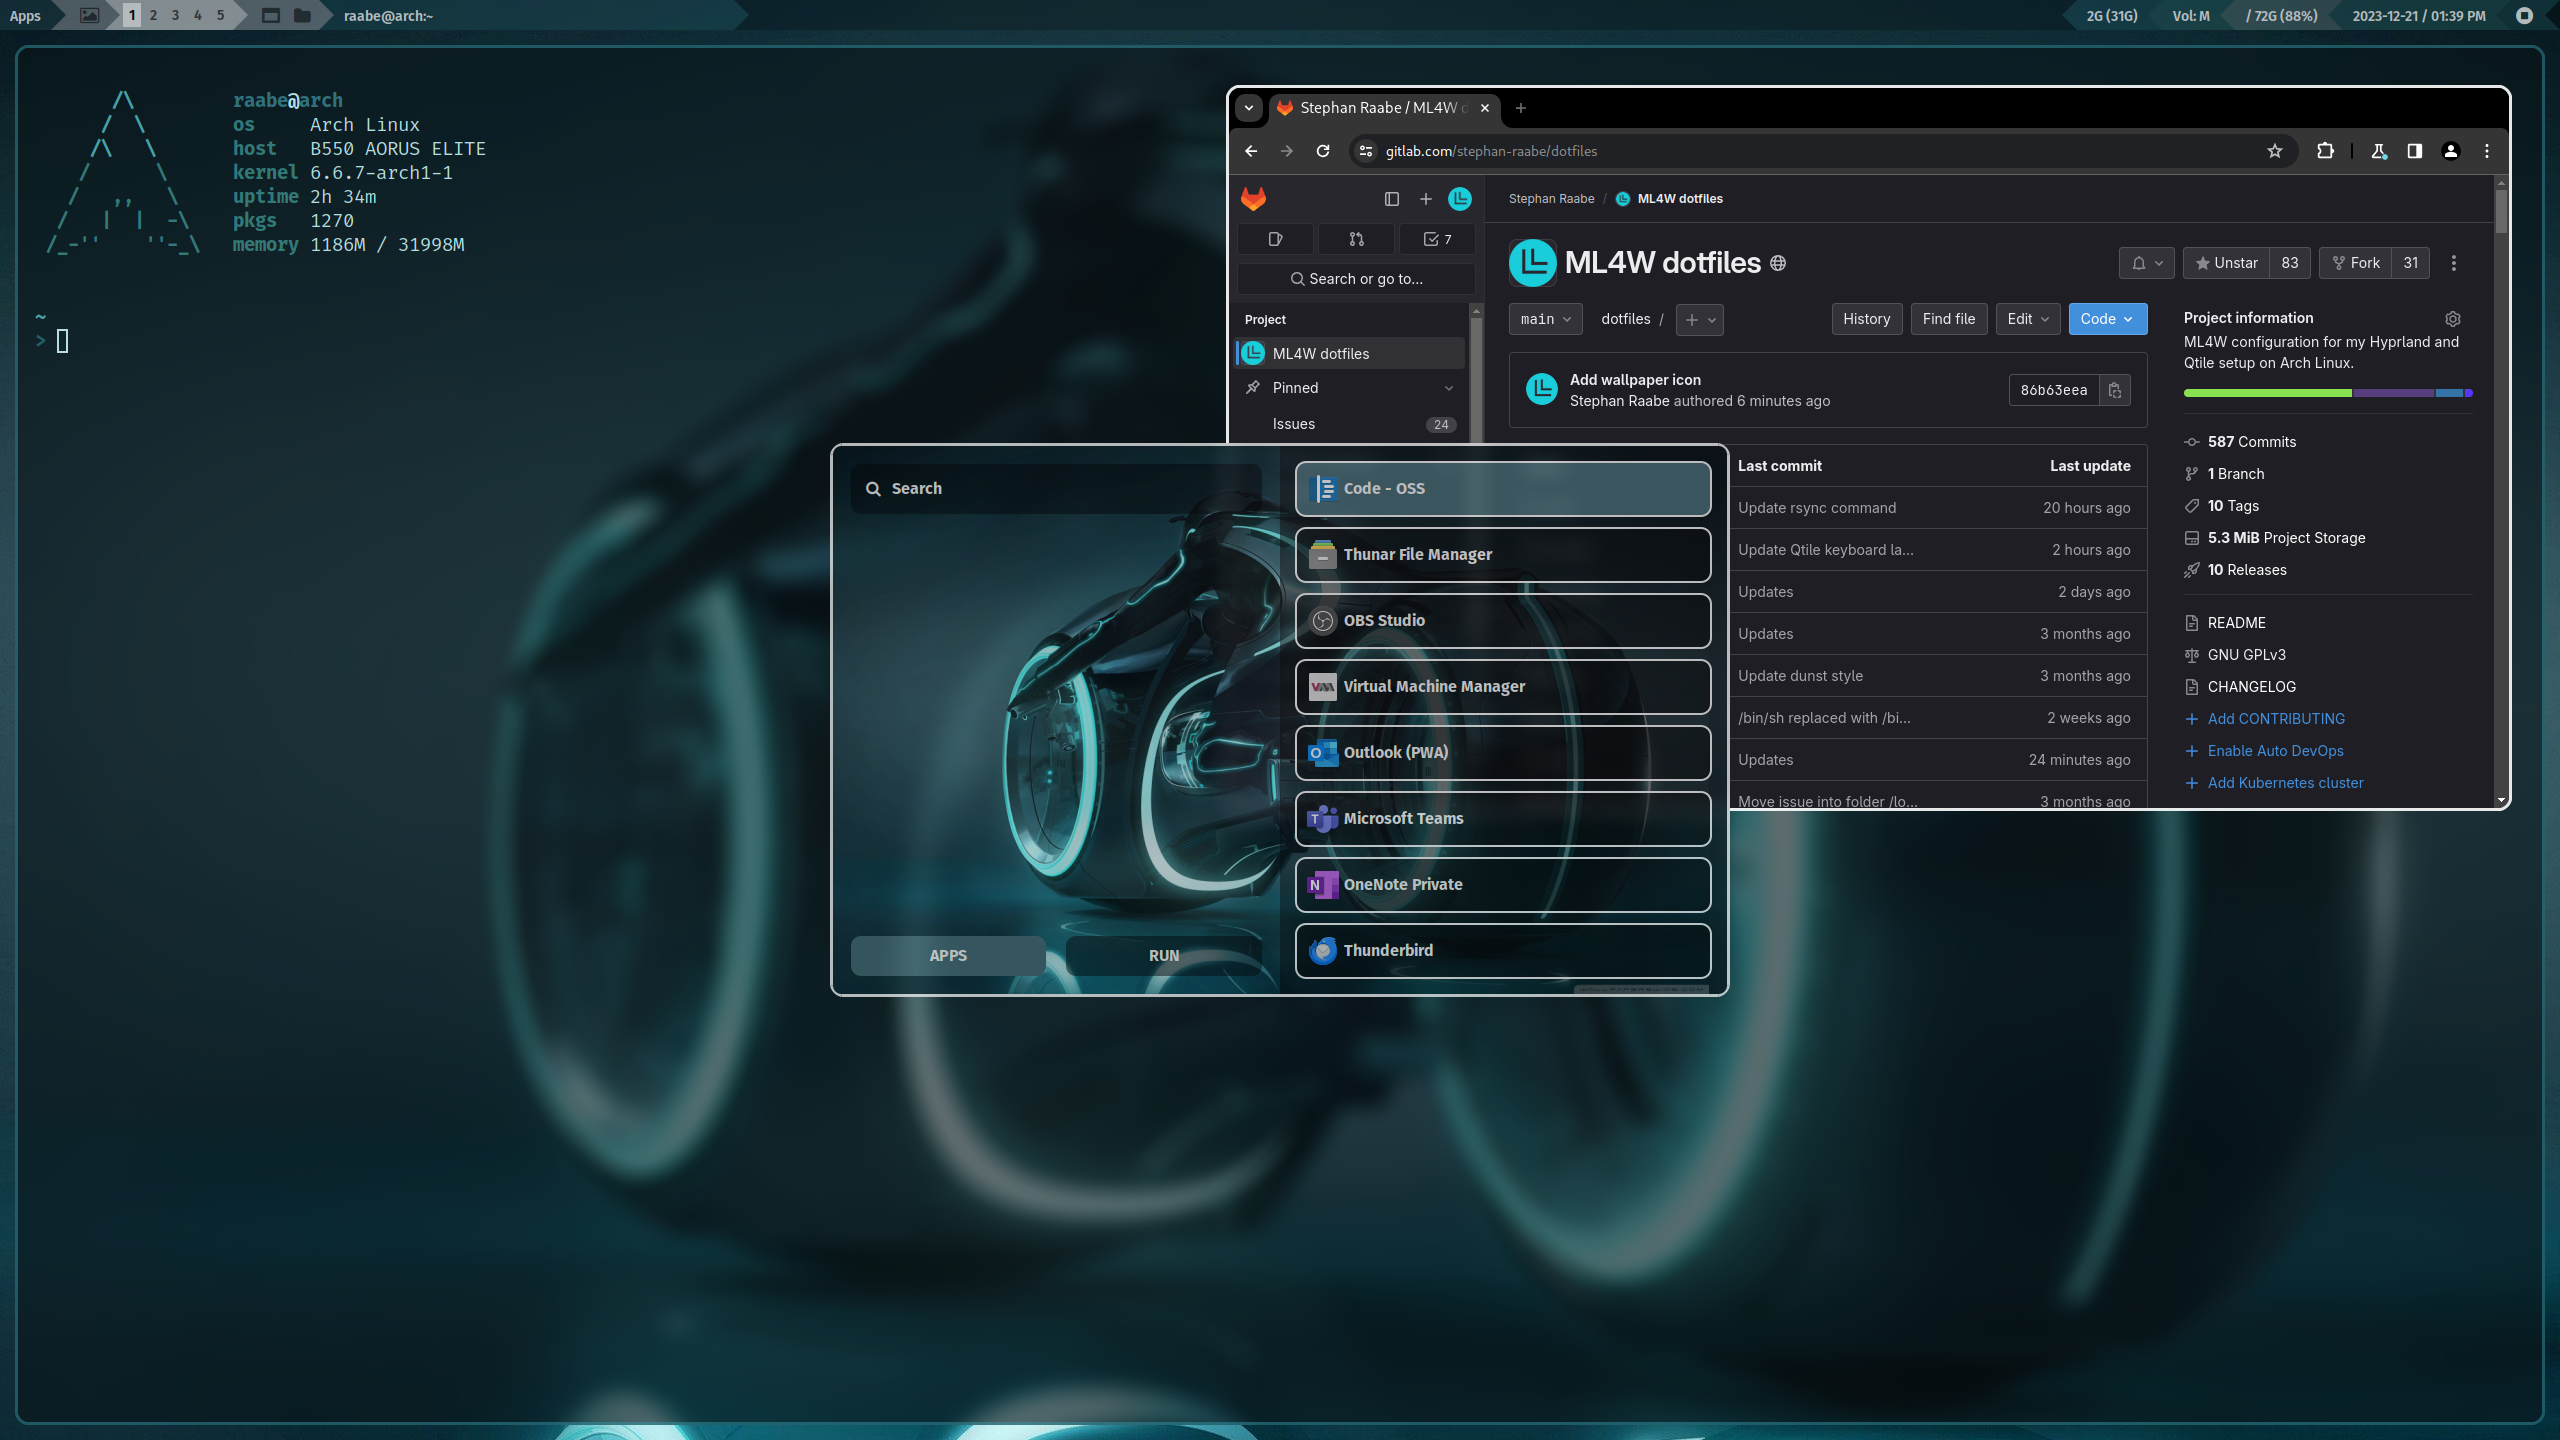
Task: Open merge requests sidebar icon
Action: tap(1356, 239)
